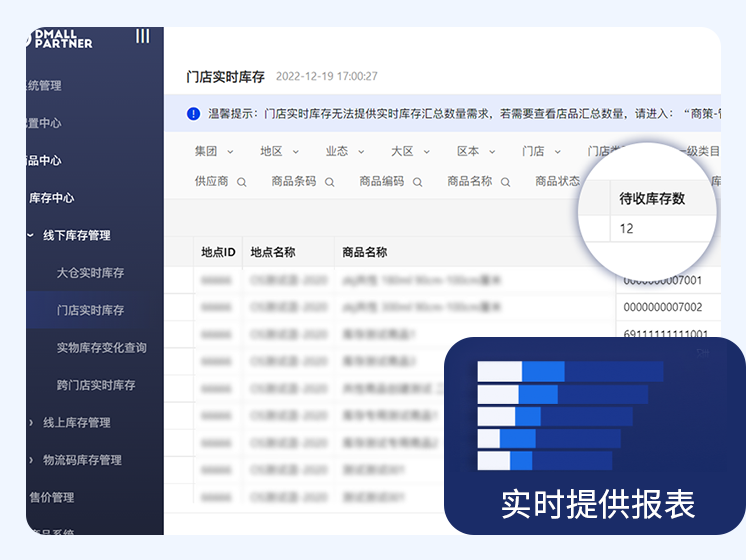
Task: Open 售价管理 in the sidebar
Action: pyautogui.click(x=51, y=497)
